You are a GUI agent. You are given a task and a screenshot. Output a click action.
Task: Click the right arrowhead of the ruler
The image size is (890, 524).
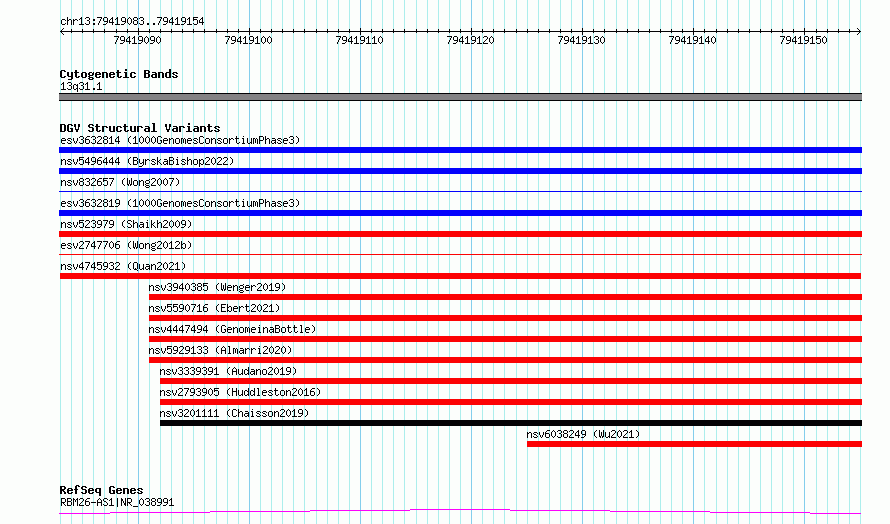859,32
